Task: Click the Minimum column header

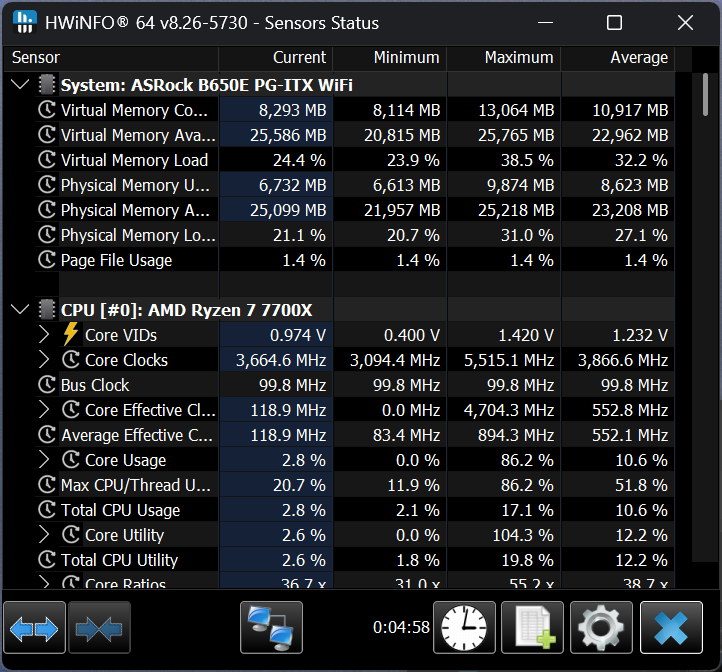Action: tap(390, 58)
